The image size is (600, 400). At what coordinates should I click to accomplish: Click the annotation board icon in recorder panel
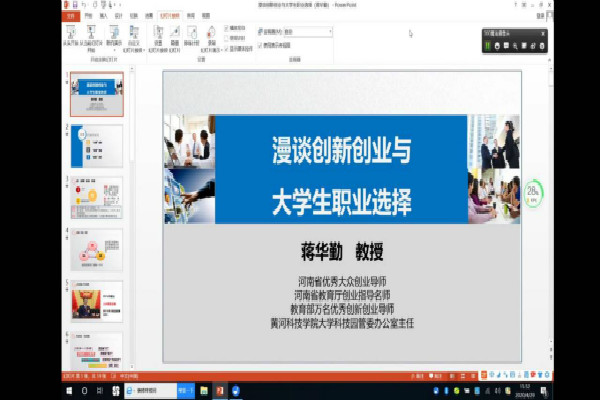click(506, 46)
